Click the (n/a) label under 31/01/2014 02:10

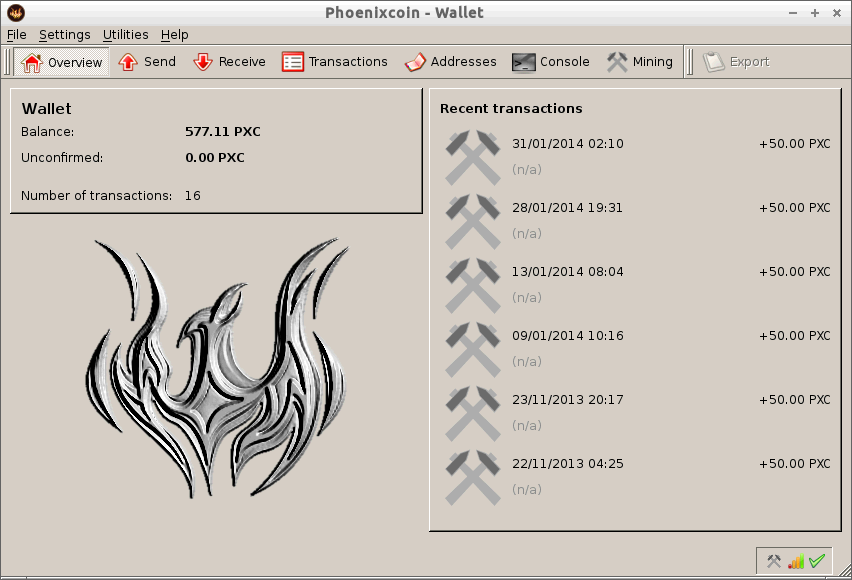(x=527, y=170)
